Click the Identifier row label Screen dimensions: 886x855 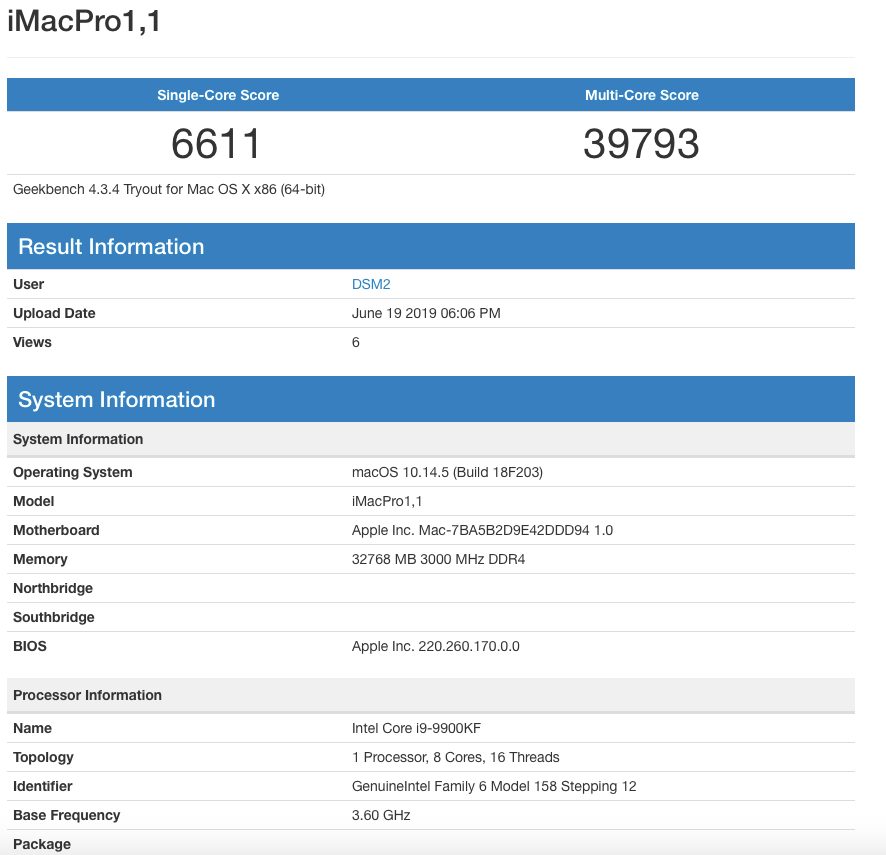(42, 787)
